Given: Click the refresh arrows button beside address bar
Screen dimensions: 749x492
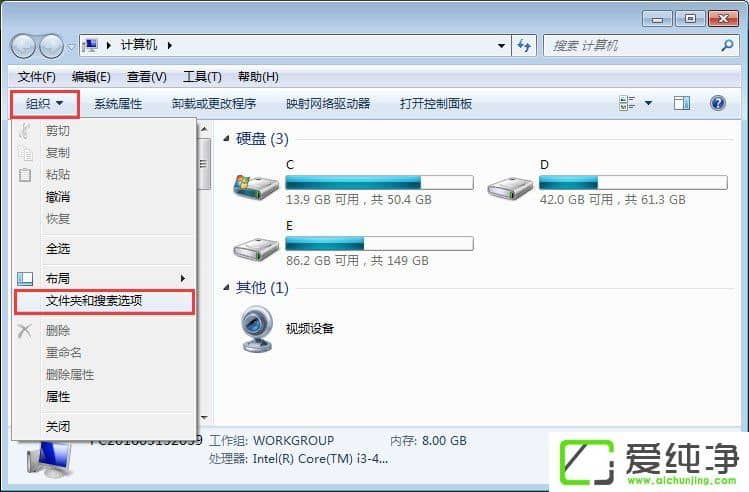Looking at the screenshot, I should point(524,46).
